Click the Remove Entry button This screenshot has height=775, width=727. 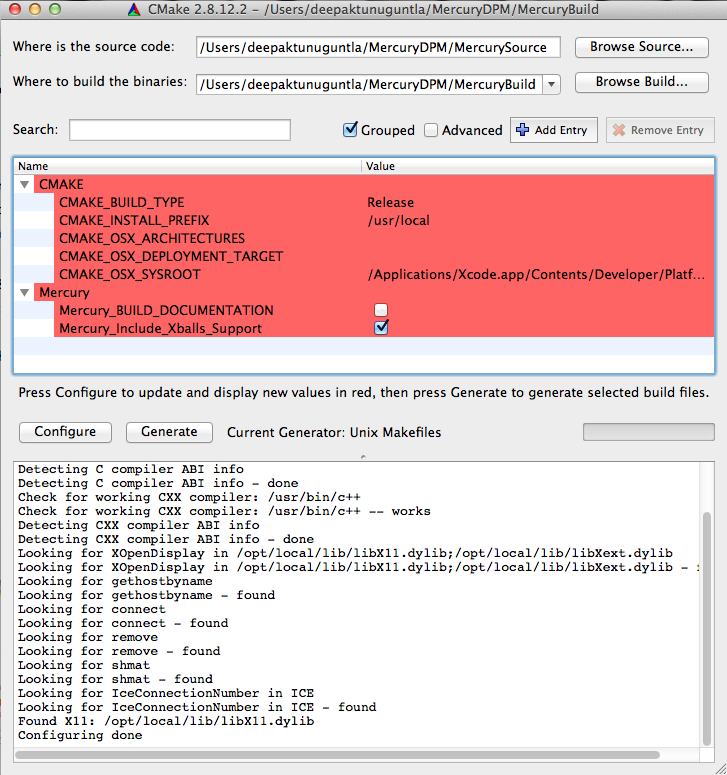coord(660,130)
